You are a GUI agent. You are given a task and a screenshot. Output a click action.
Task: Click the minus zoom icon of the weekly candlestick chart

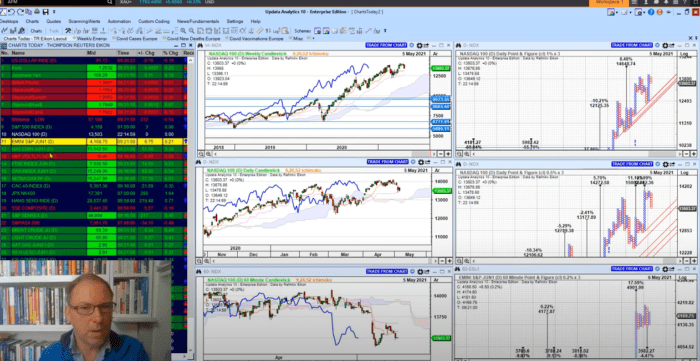(x=440, y=154)
